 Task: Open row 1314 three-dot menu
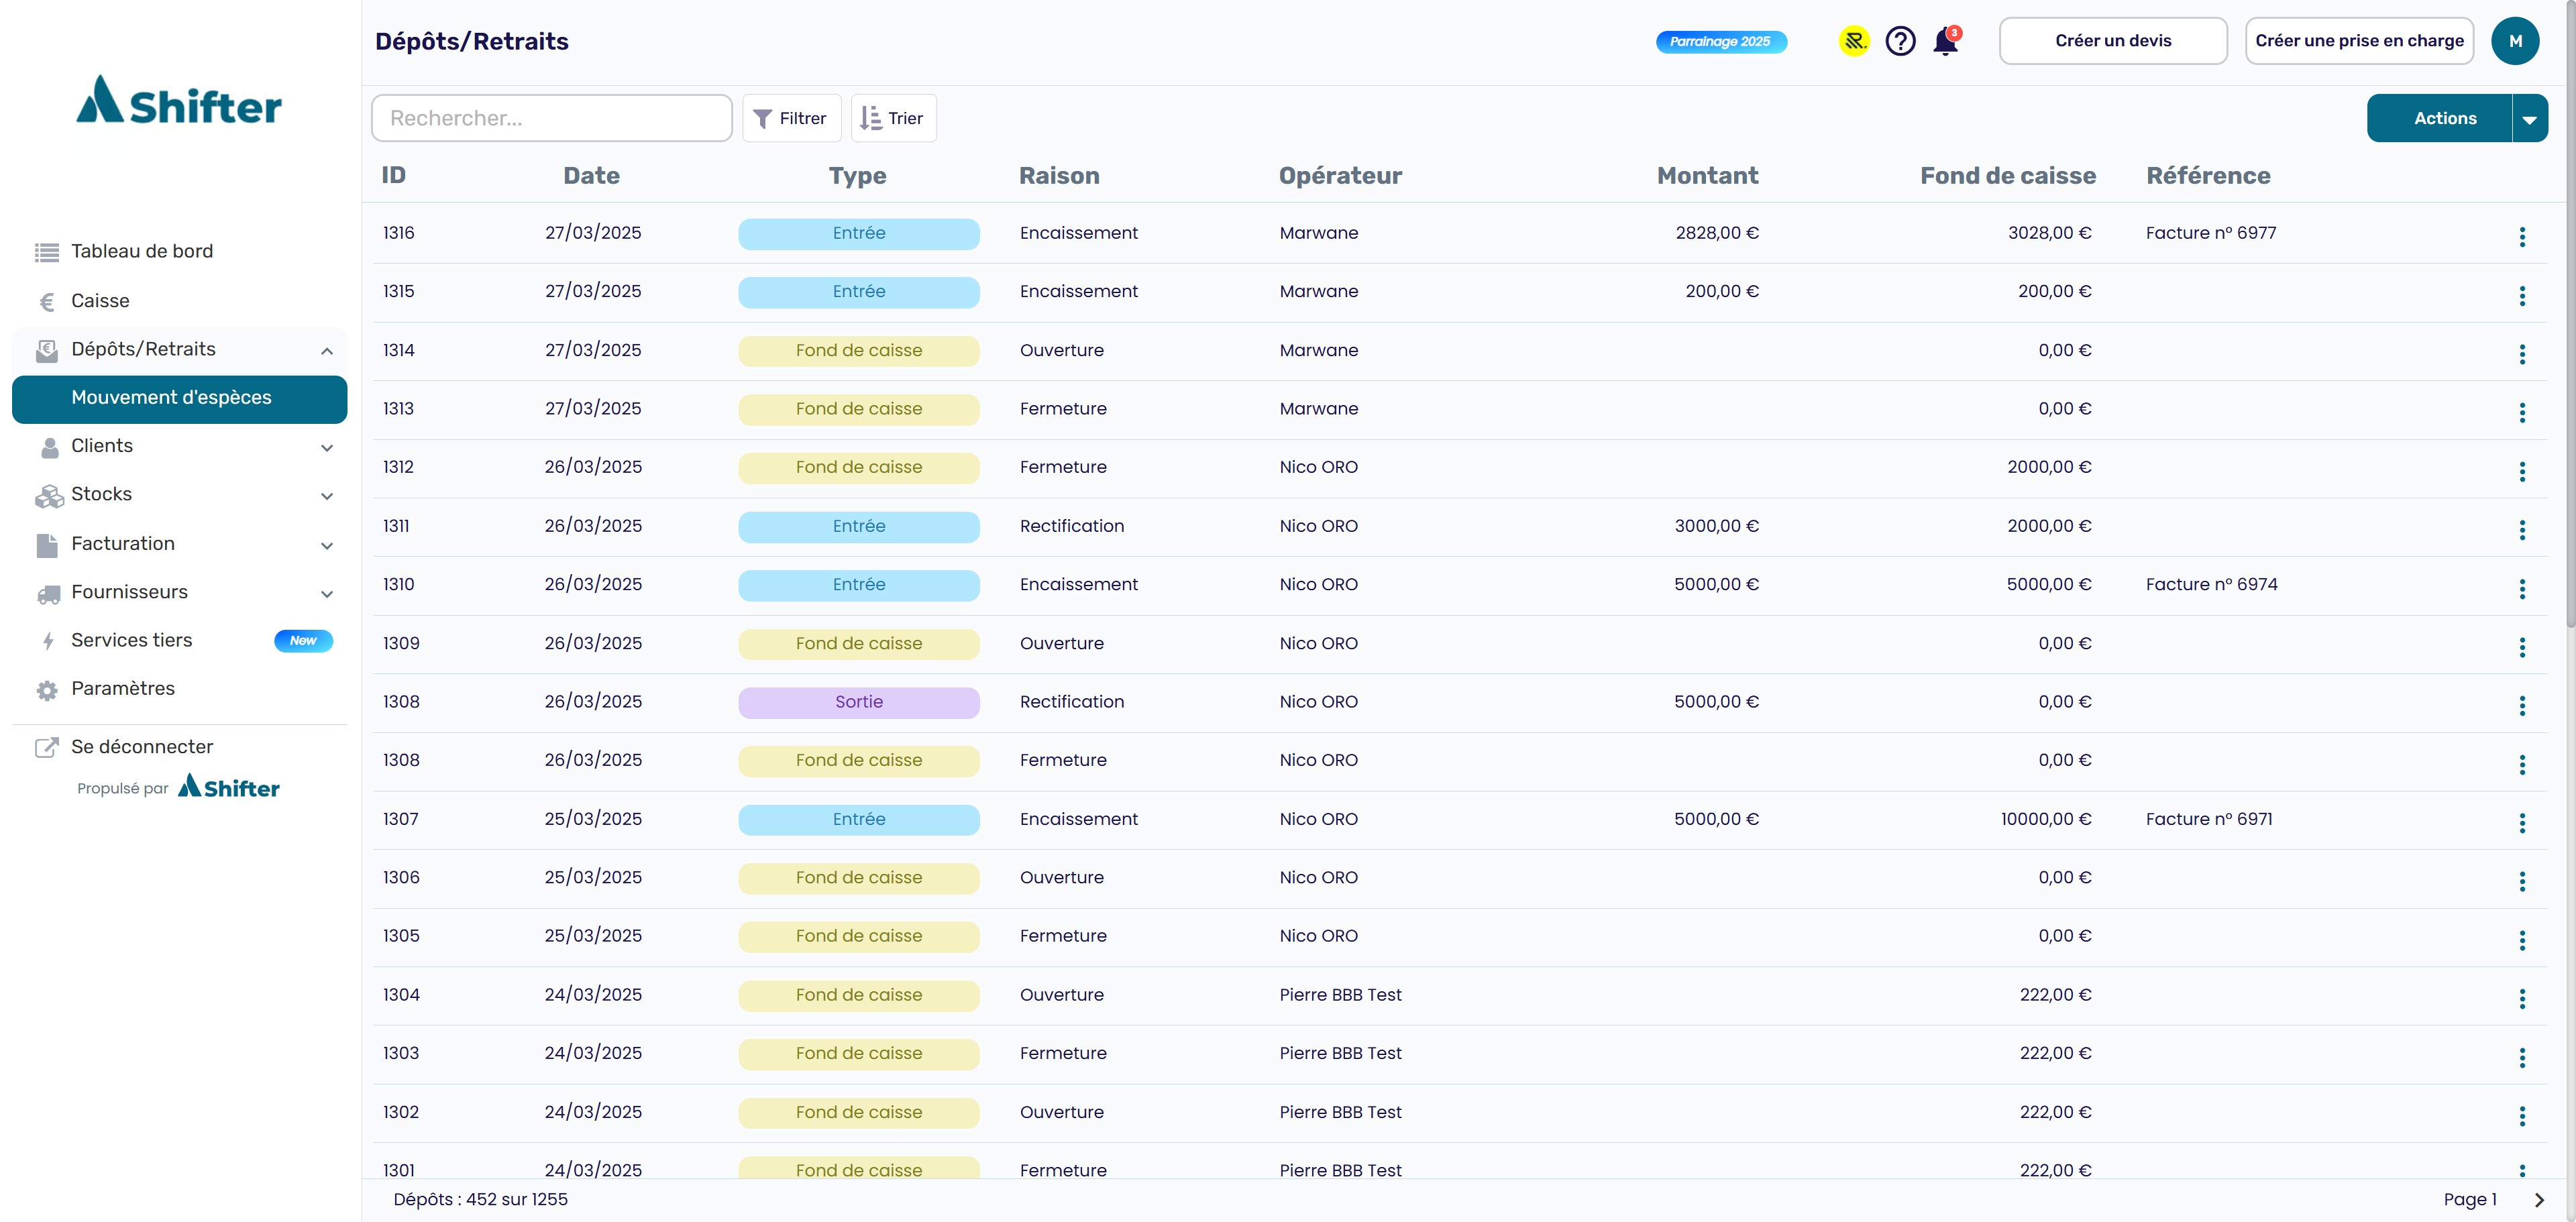pos(2522,354)
